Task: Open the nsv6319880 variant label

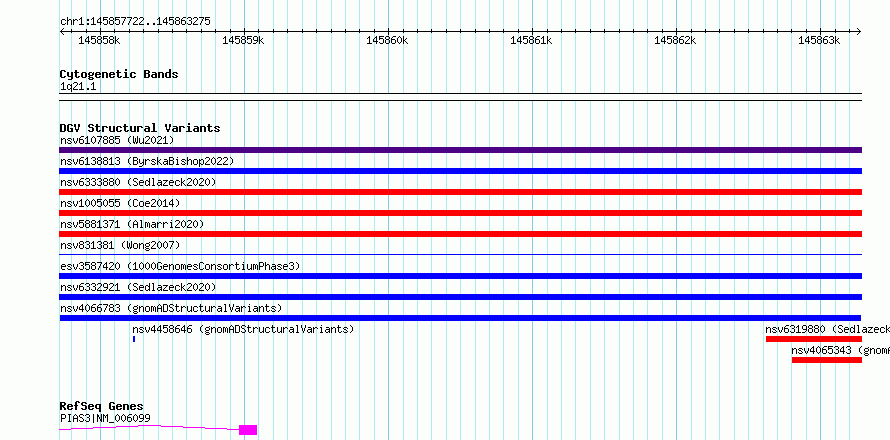Action: pyautogui.click(x=828, y=329)
